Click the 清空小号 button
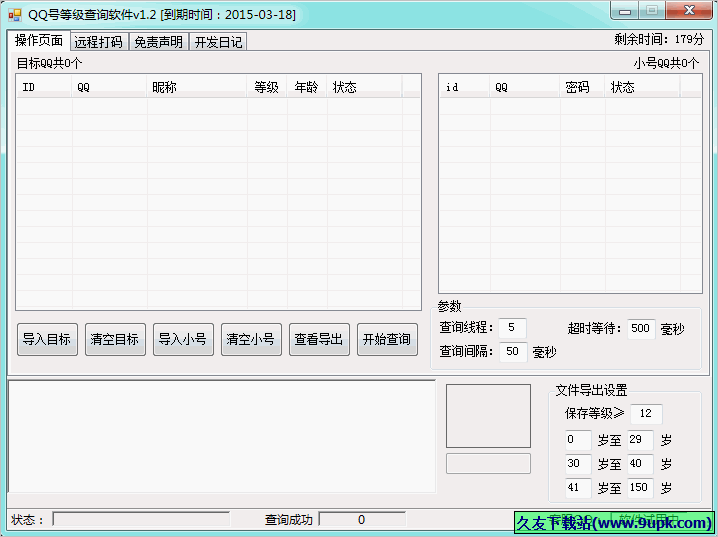Viewport: 718px width, 537px height. tap(251, 339)
